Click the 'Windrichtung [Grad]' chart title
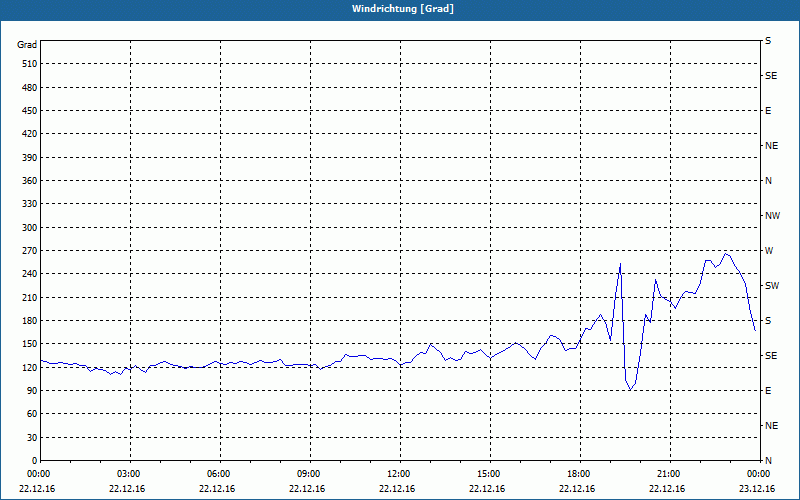The width and height of the screenshot is (800, 500). coord(403,9)
